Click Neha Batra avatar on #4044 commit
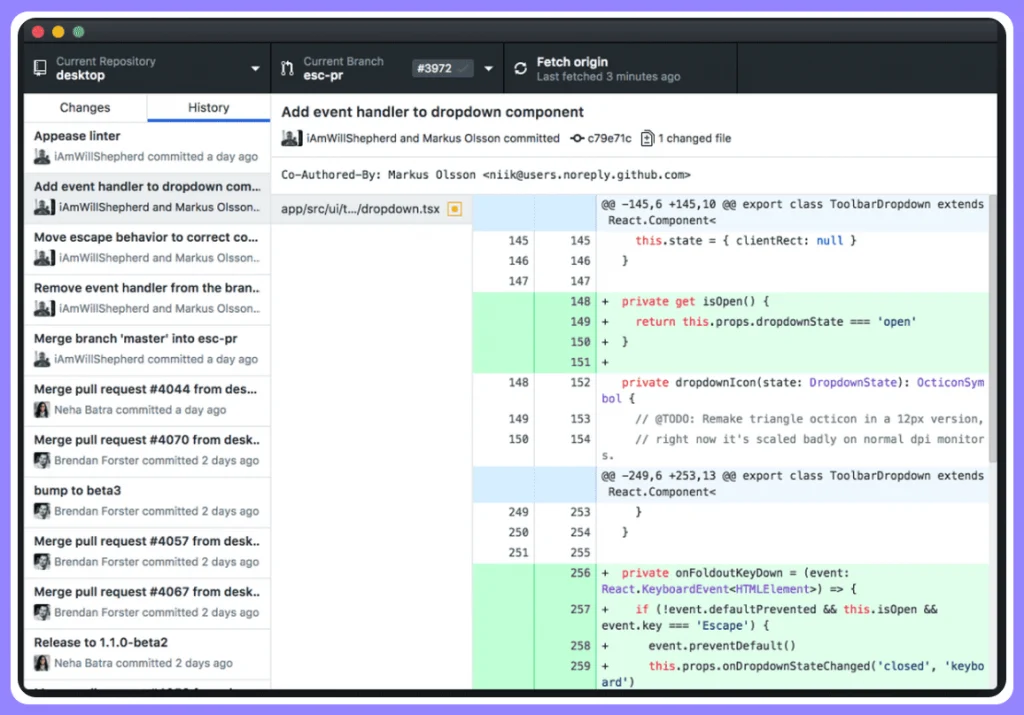 [x=42, y=410]
